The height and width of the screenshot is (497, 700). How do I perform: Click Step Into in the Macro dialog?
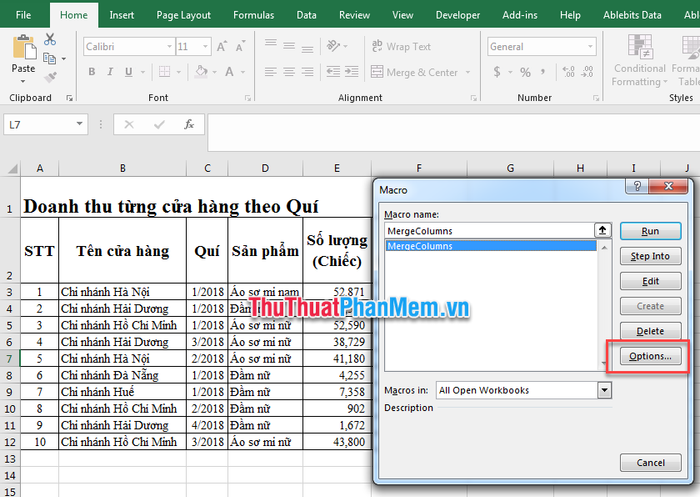point(650,256)
